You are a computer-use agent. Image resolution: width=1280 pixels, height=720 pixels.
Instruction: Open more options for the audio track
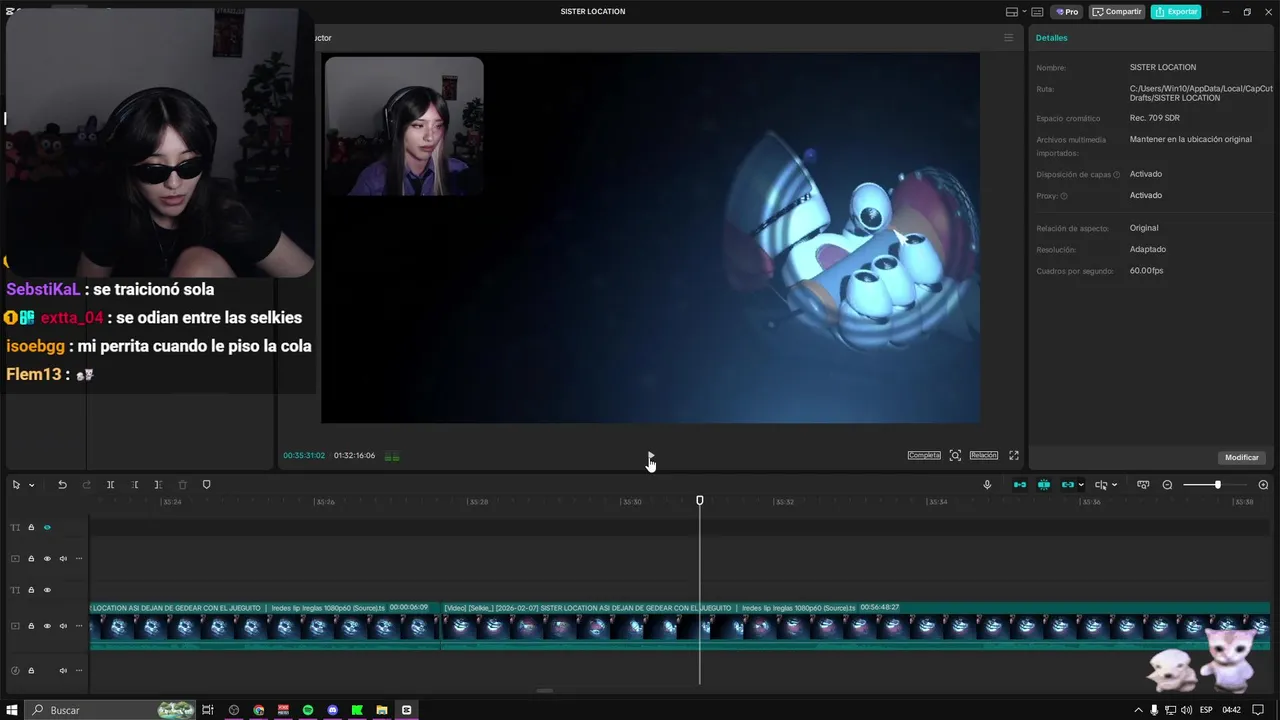pyautogui.click(x=79, y=670)
